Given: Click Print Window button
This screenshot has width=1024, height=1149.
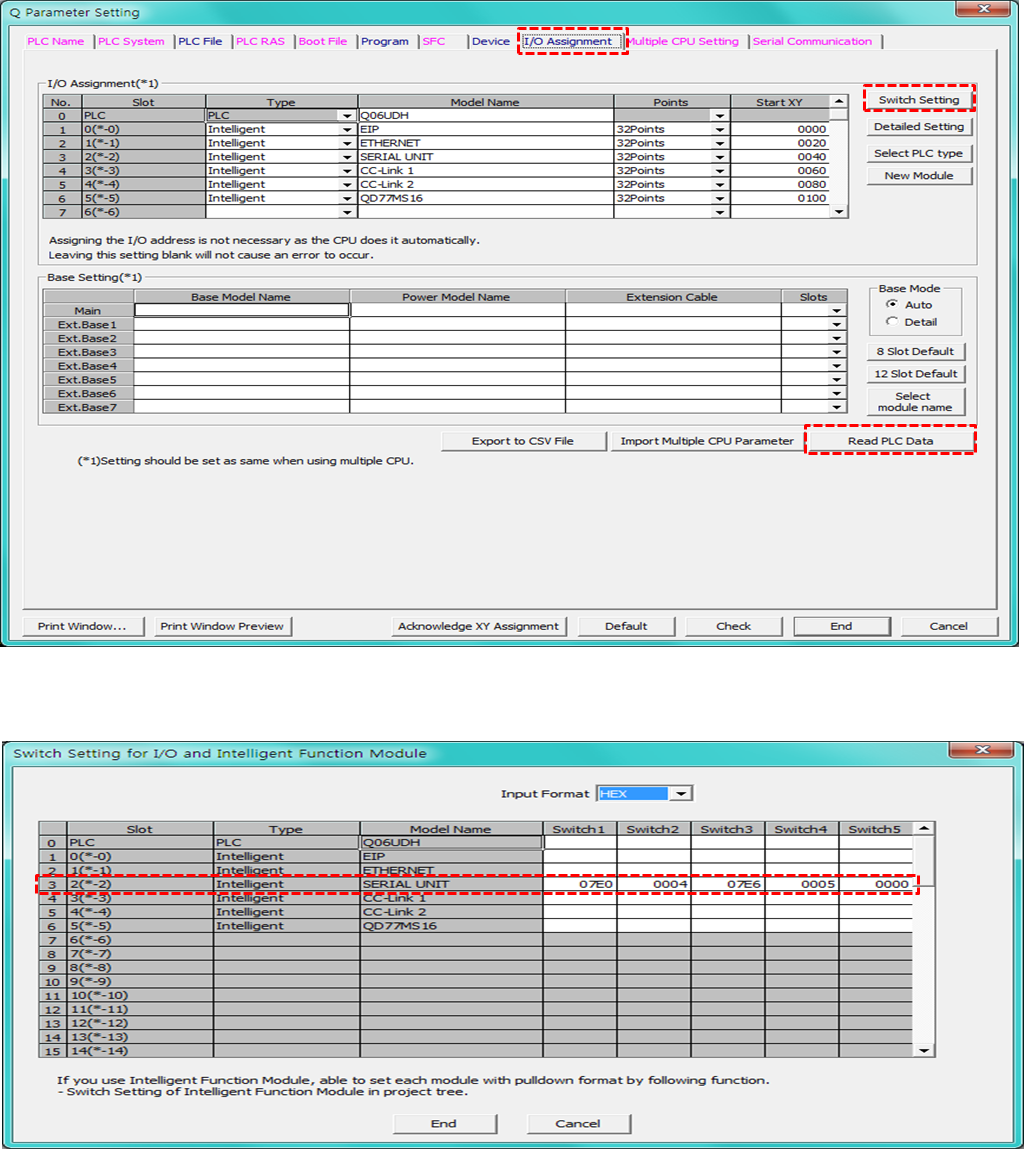Looking at the screenshot, I should pos(82,627).
